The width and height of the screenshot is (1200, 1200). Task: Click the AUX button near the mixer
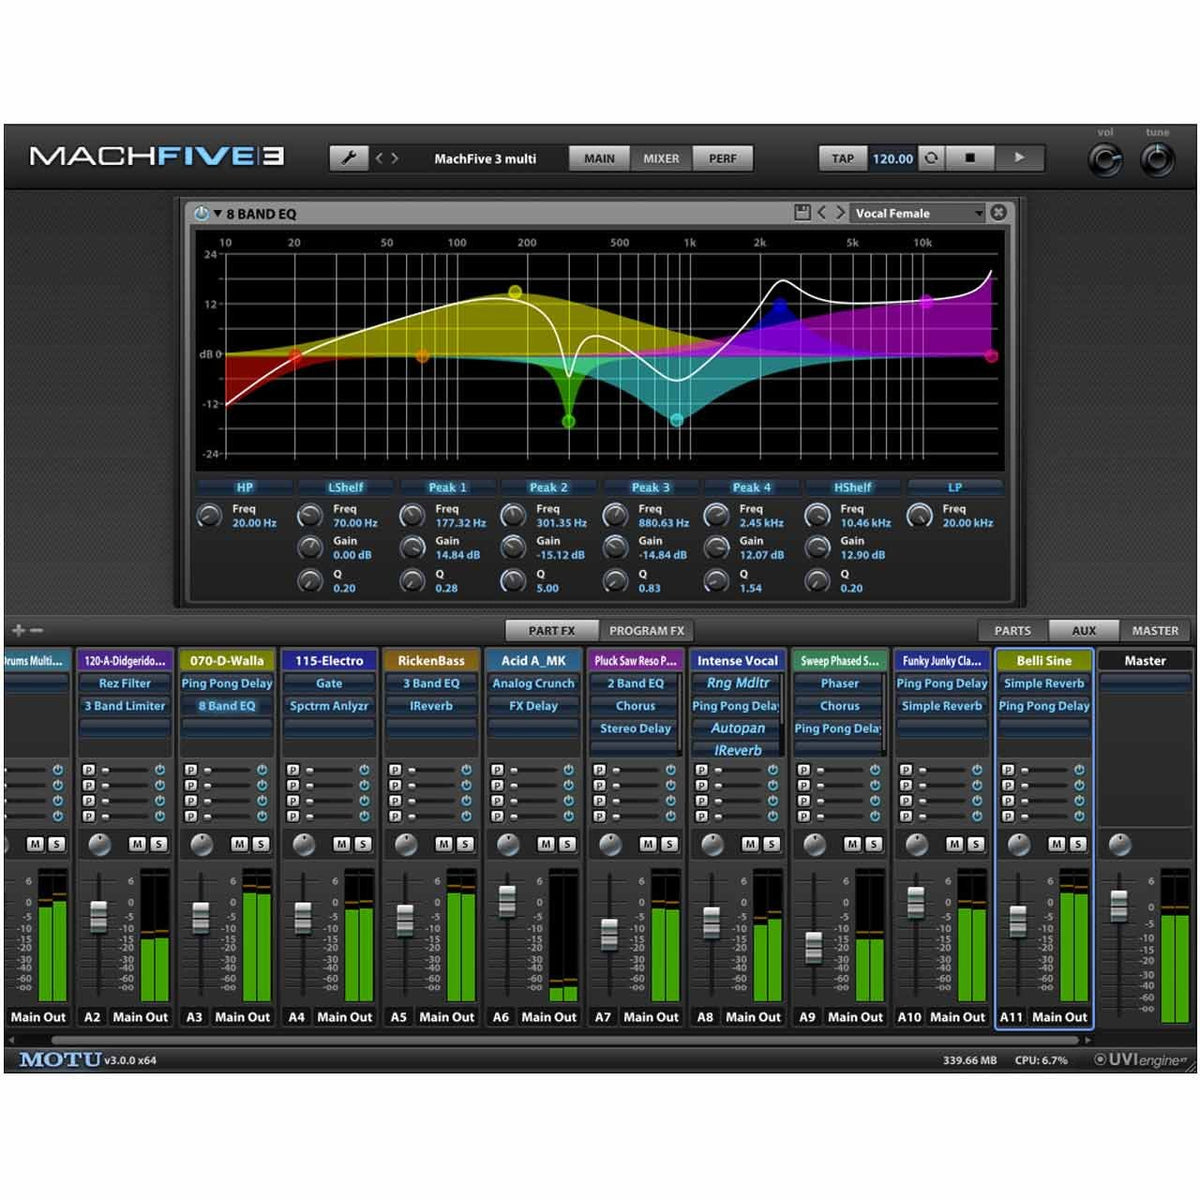tap(1086, 631)
